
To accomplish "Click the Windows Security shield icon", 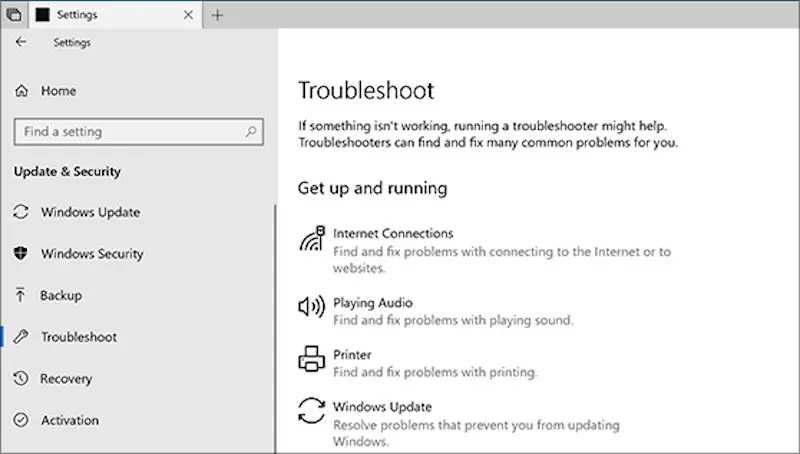I will tap(21, 254).
